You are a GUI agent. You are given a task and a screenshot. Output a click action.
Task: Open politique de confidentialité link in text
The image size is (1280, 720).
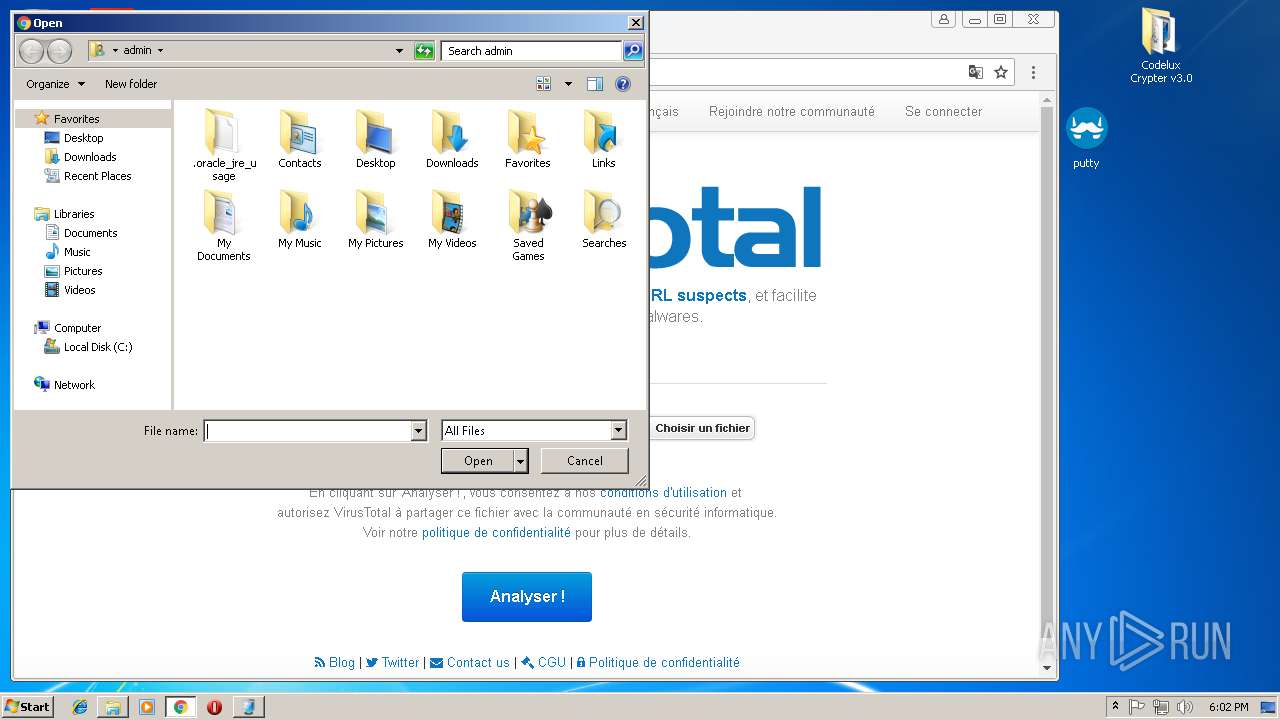(496, 533)
